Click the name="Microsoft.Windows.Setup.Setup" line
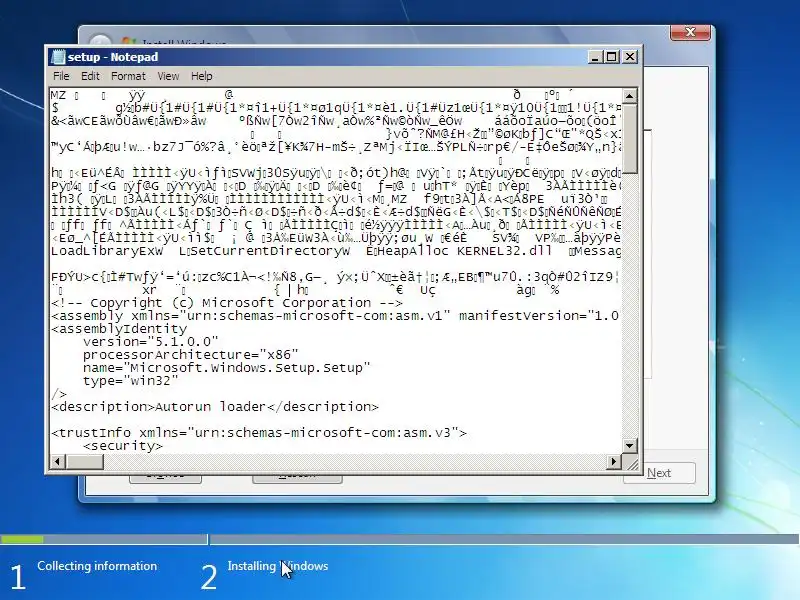Image resolution: width=800 pixels, height=600 pixels. point(227,367)
